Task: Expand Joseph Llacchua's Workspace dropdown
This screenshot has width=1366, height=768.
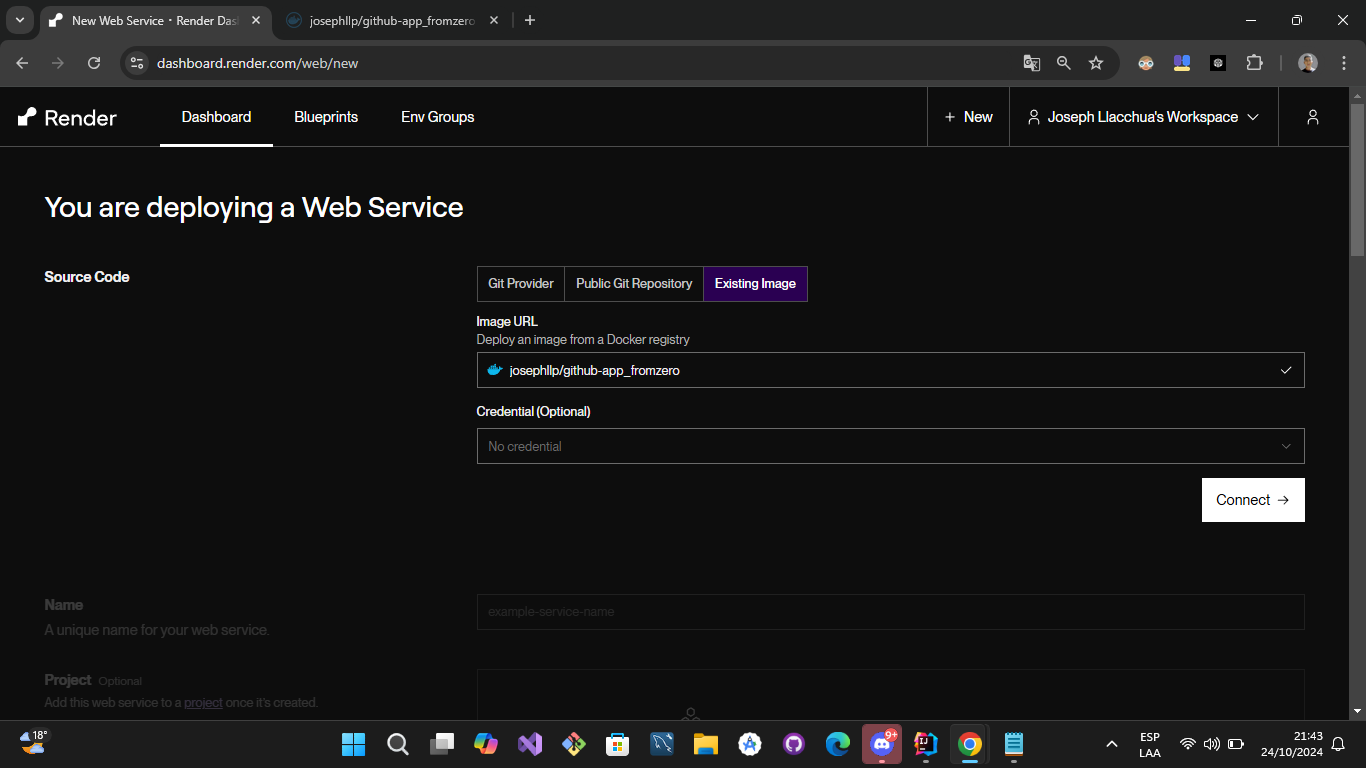Action: tap(1143, 117)
